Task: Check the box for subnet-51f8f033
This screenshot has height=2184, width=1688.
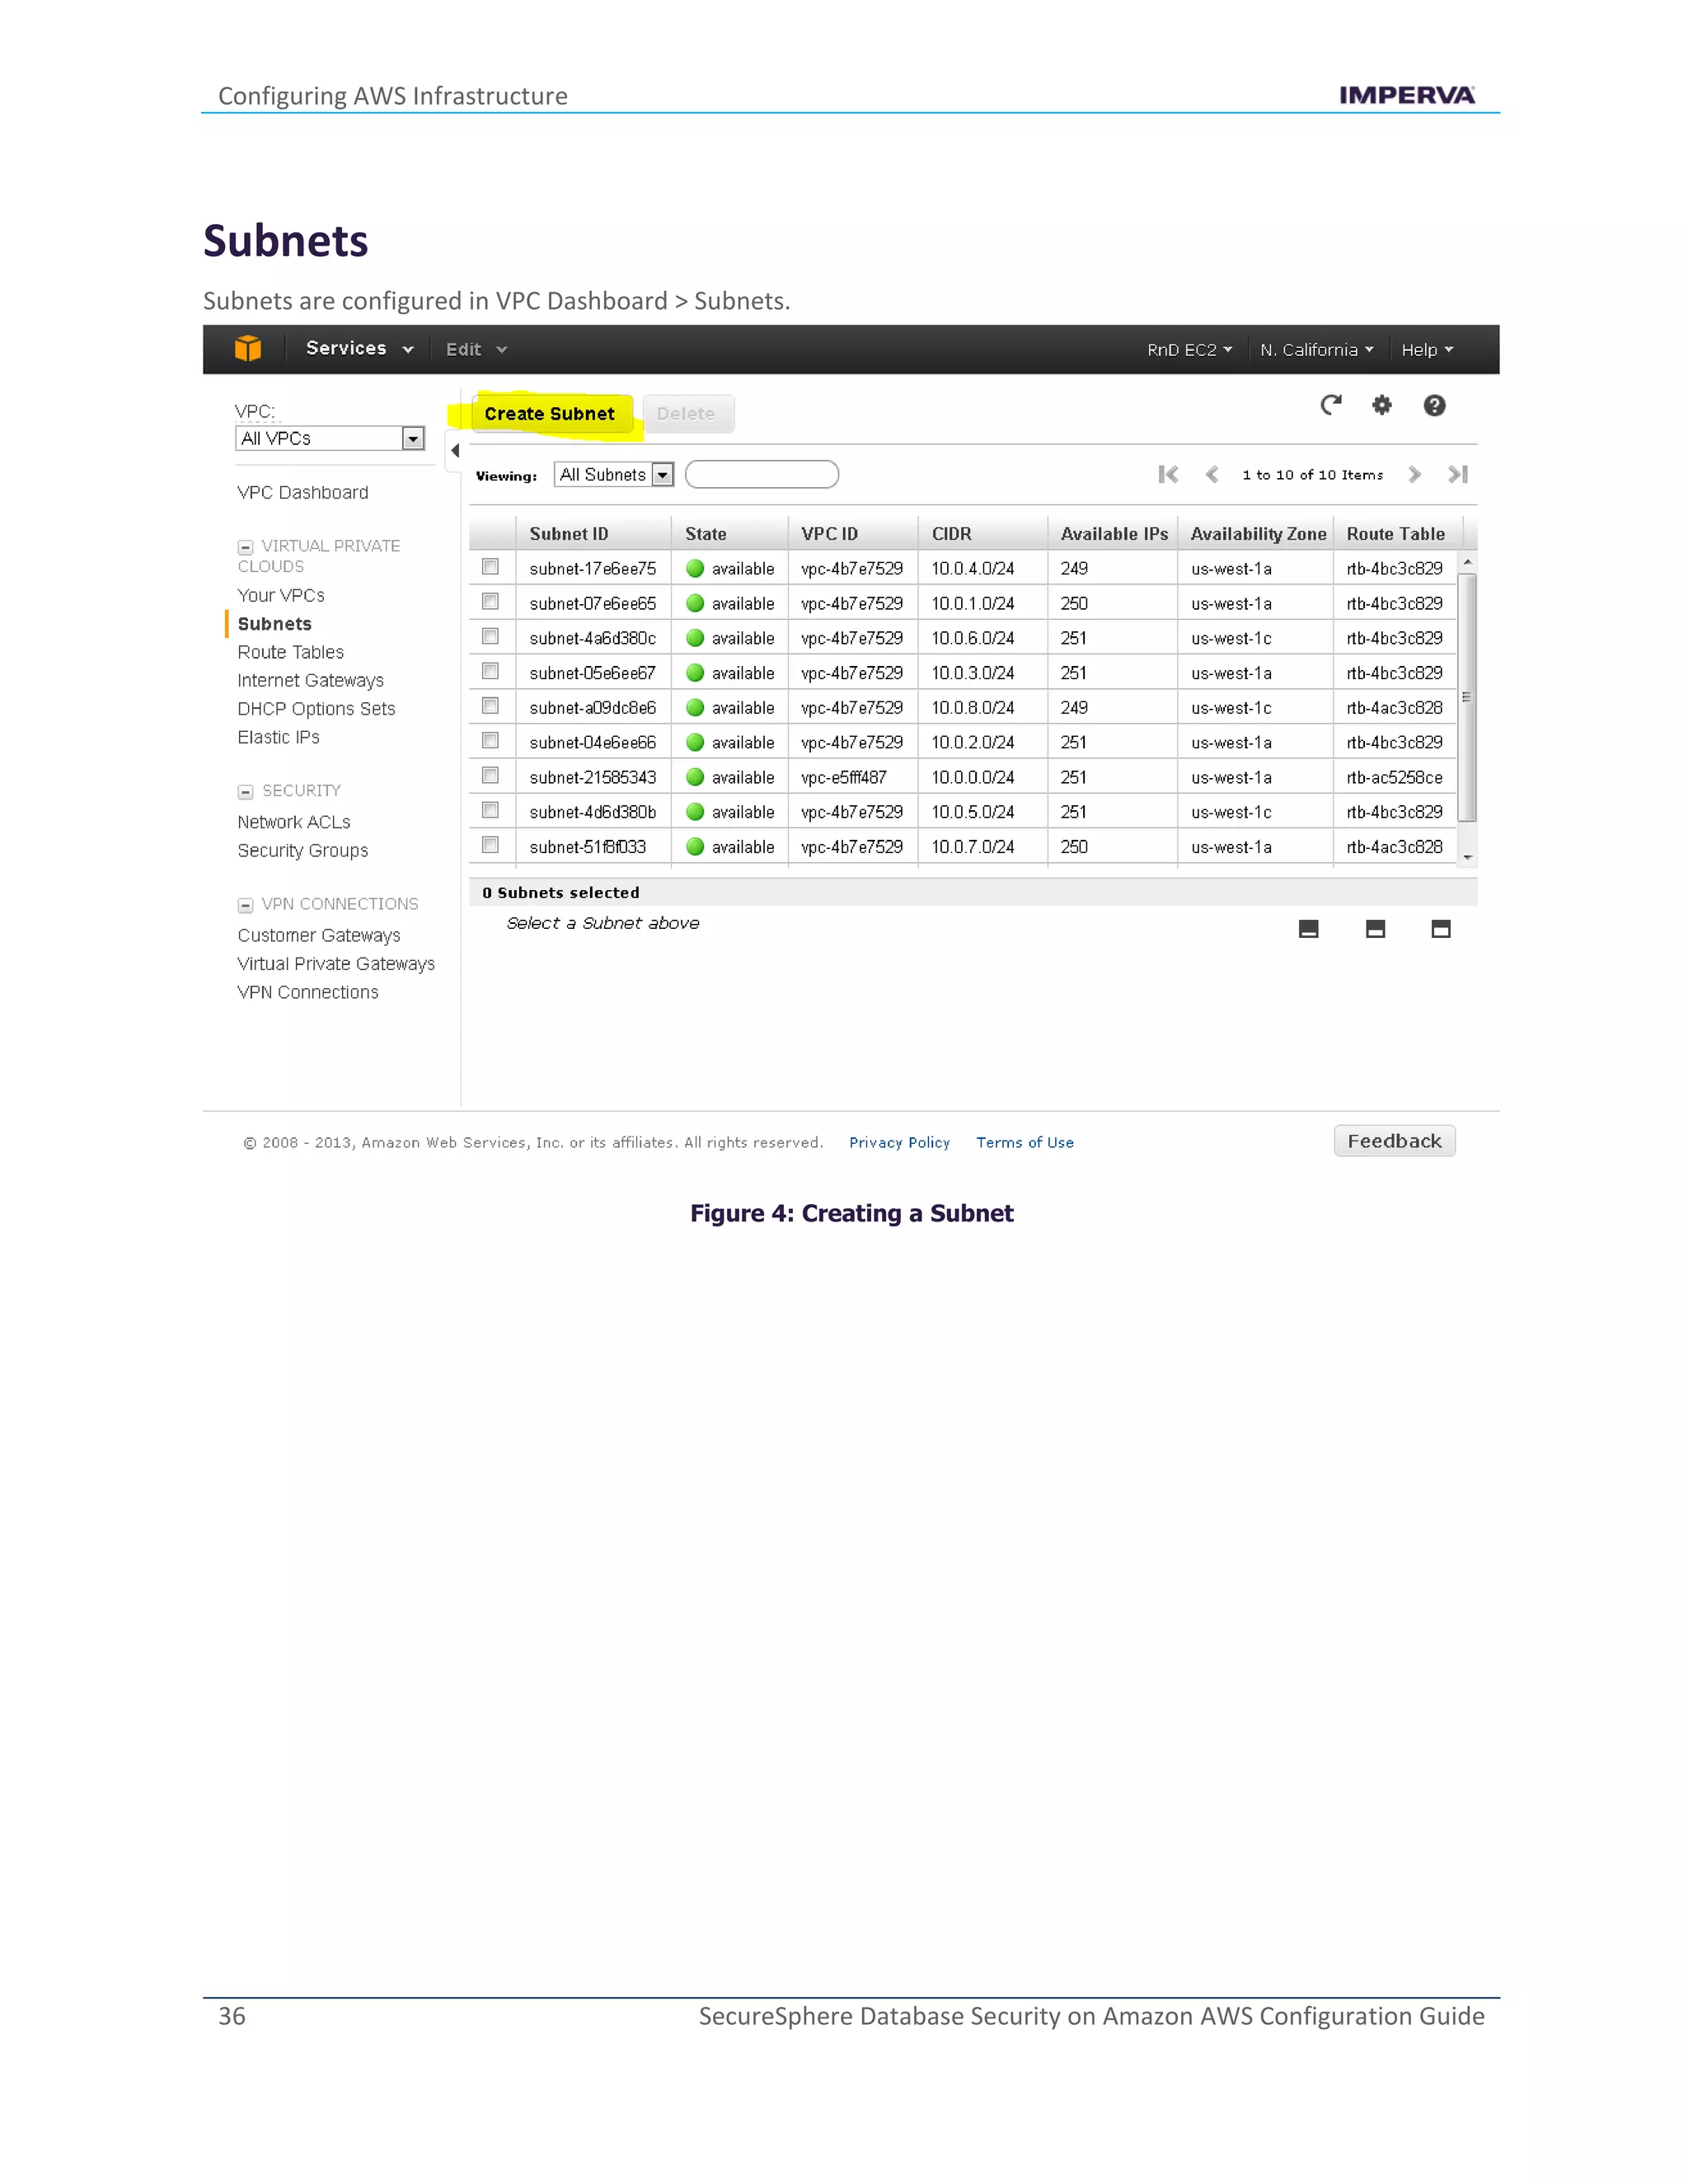Action: coord(490,845)
